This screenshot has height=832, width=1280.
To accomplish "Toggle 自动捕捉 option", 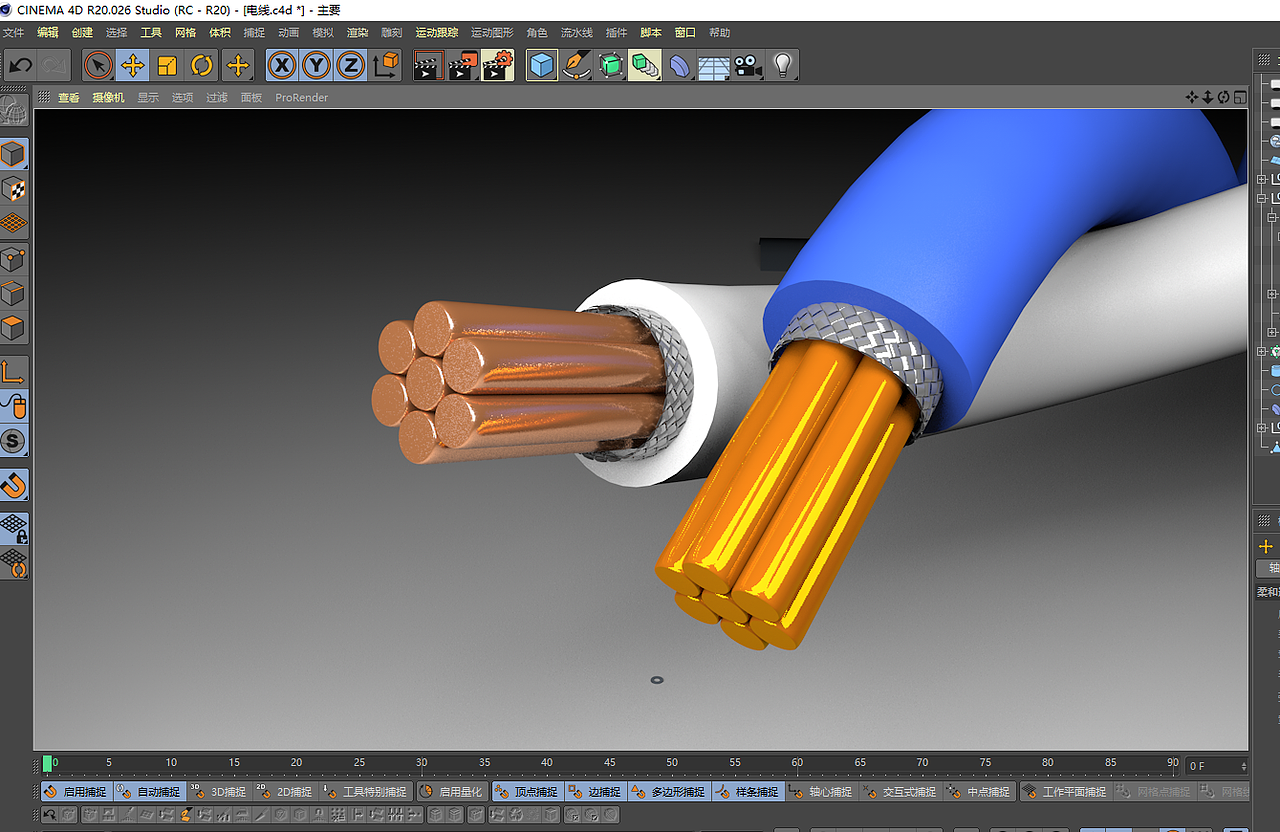I will pyautogui.click(x=150, y=792).
